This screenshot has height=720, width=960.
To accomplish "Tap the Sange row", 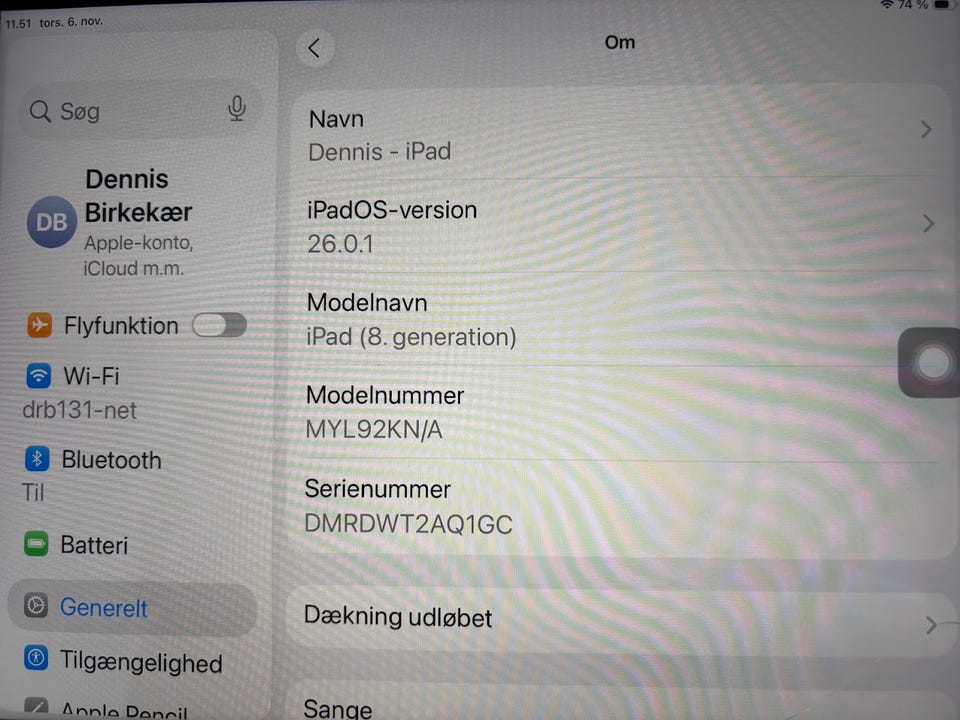I will coord(621,703).
